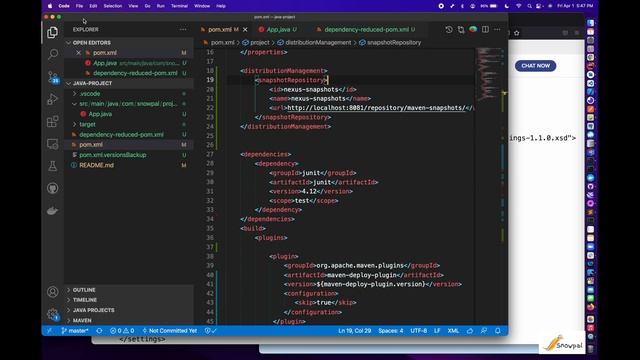Open notifications bell in status bar

pyautogui.click(x=498, y=331)
